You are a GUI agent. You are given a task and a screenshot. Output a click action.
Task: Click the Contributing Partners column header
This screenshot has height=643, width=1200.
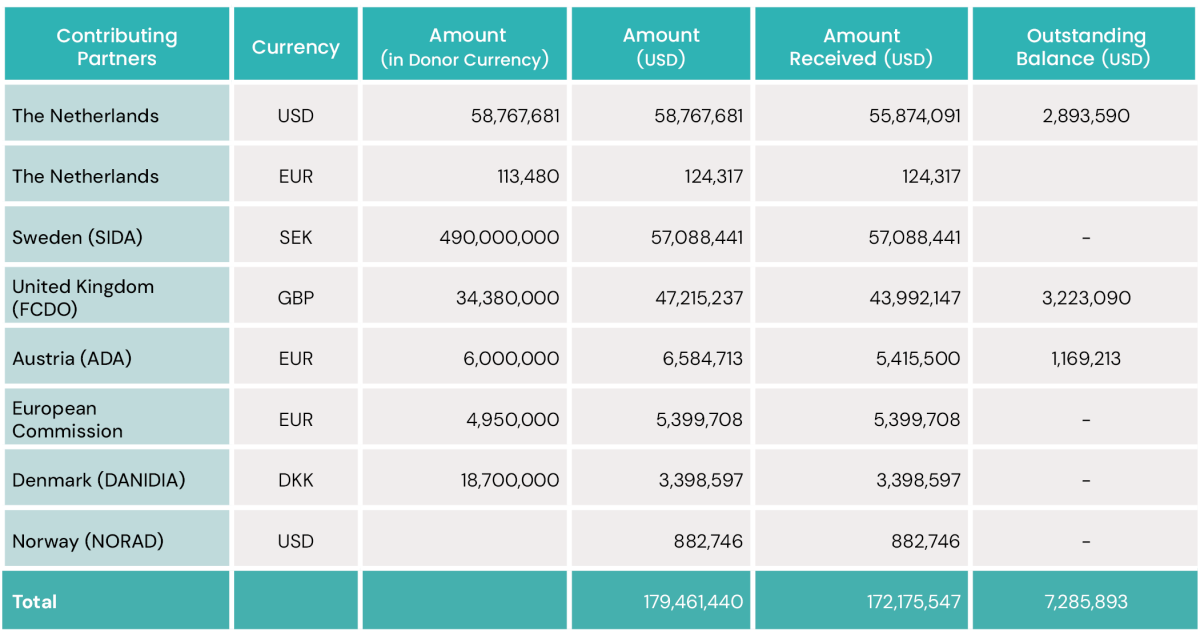coord(116,47)
